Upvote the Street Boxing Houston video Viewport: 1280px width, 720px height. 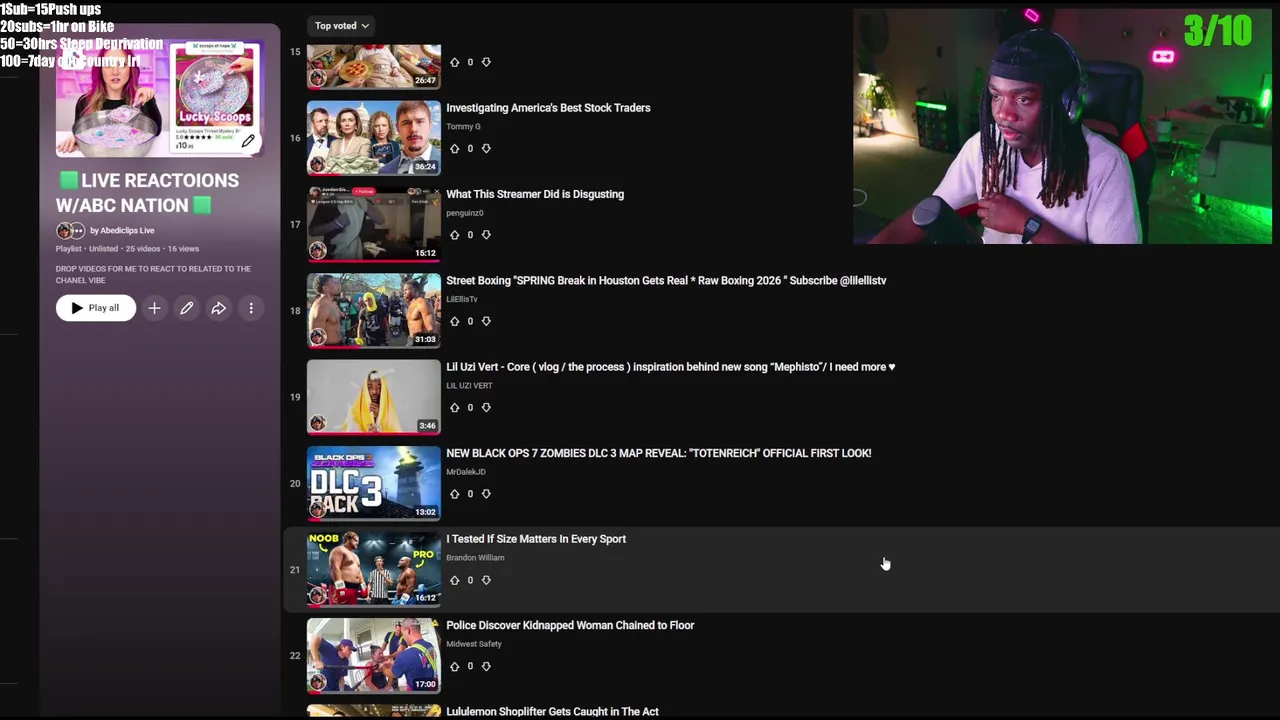455,321
